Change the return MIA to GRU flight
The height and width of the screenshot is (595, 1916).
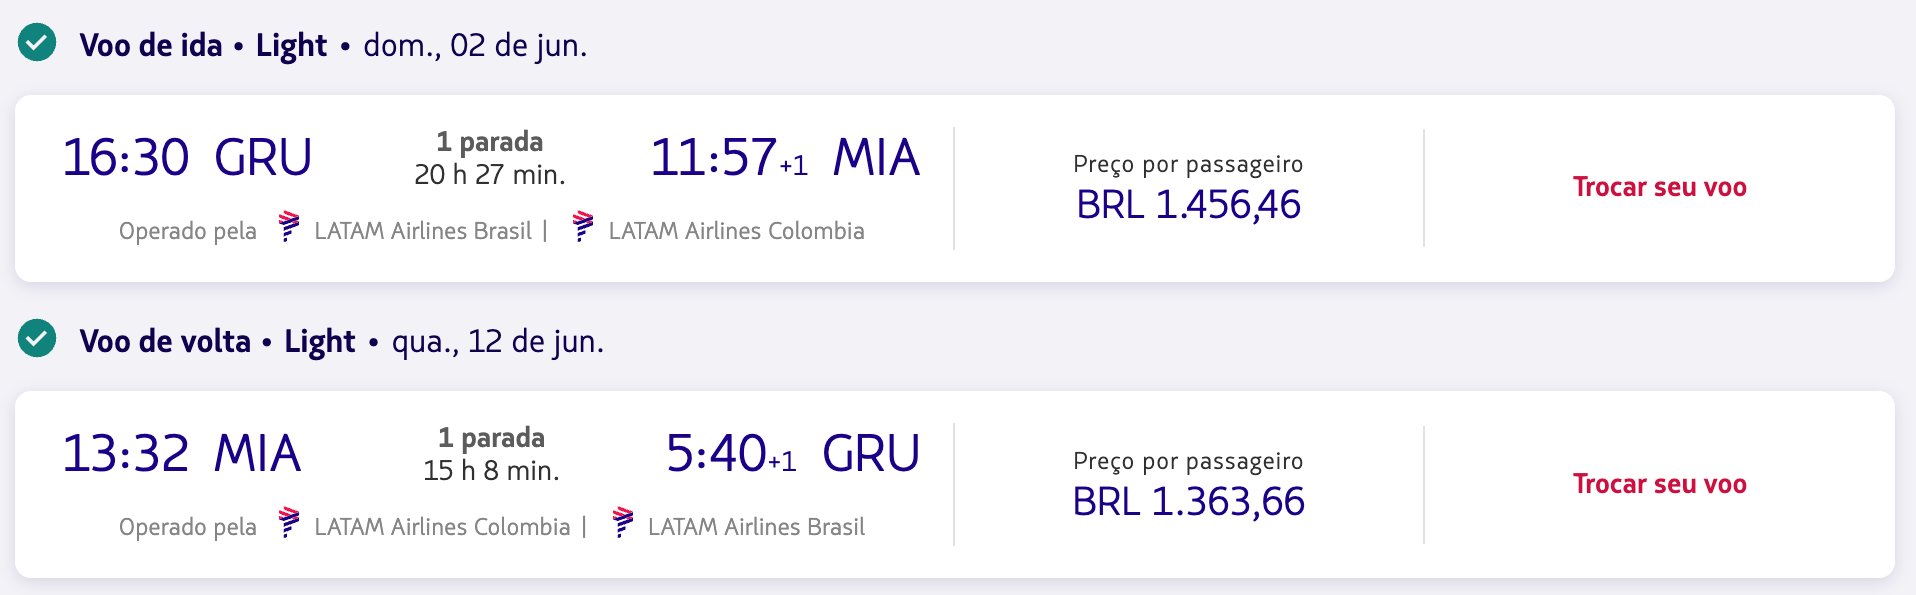point(1659,484)
